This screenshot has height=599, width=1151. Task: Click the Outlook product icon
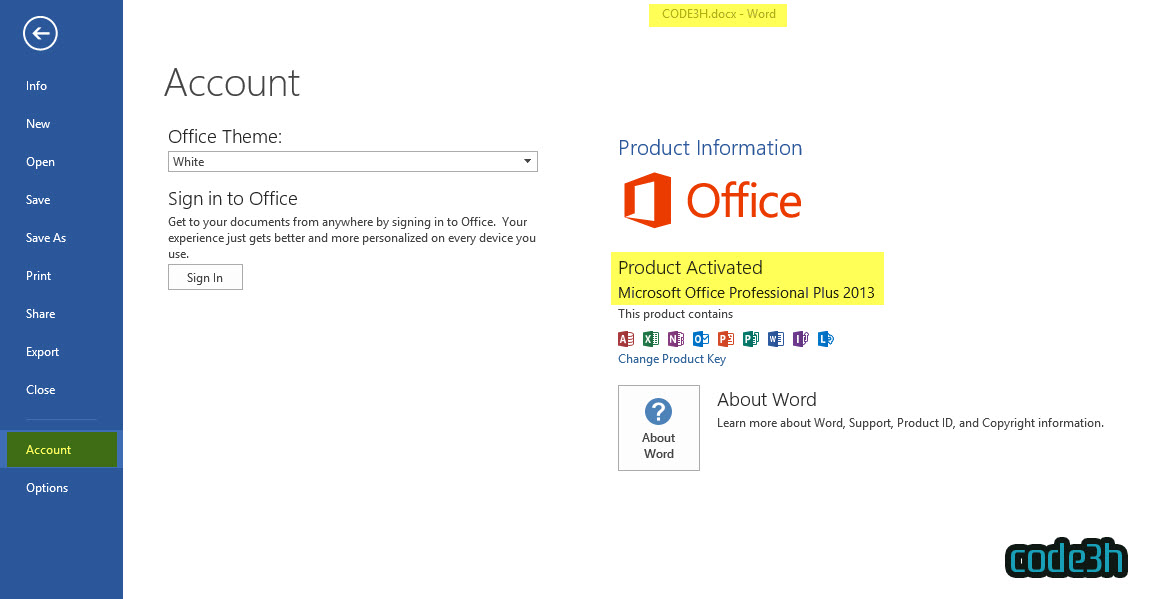[x=701, y=339]
